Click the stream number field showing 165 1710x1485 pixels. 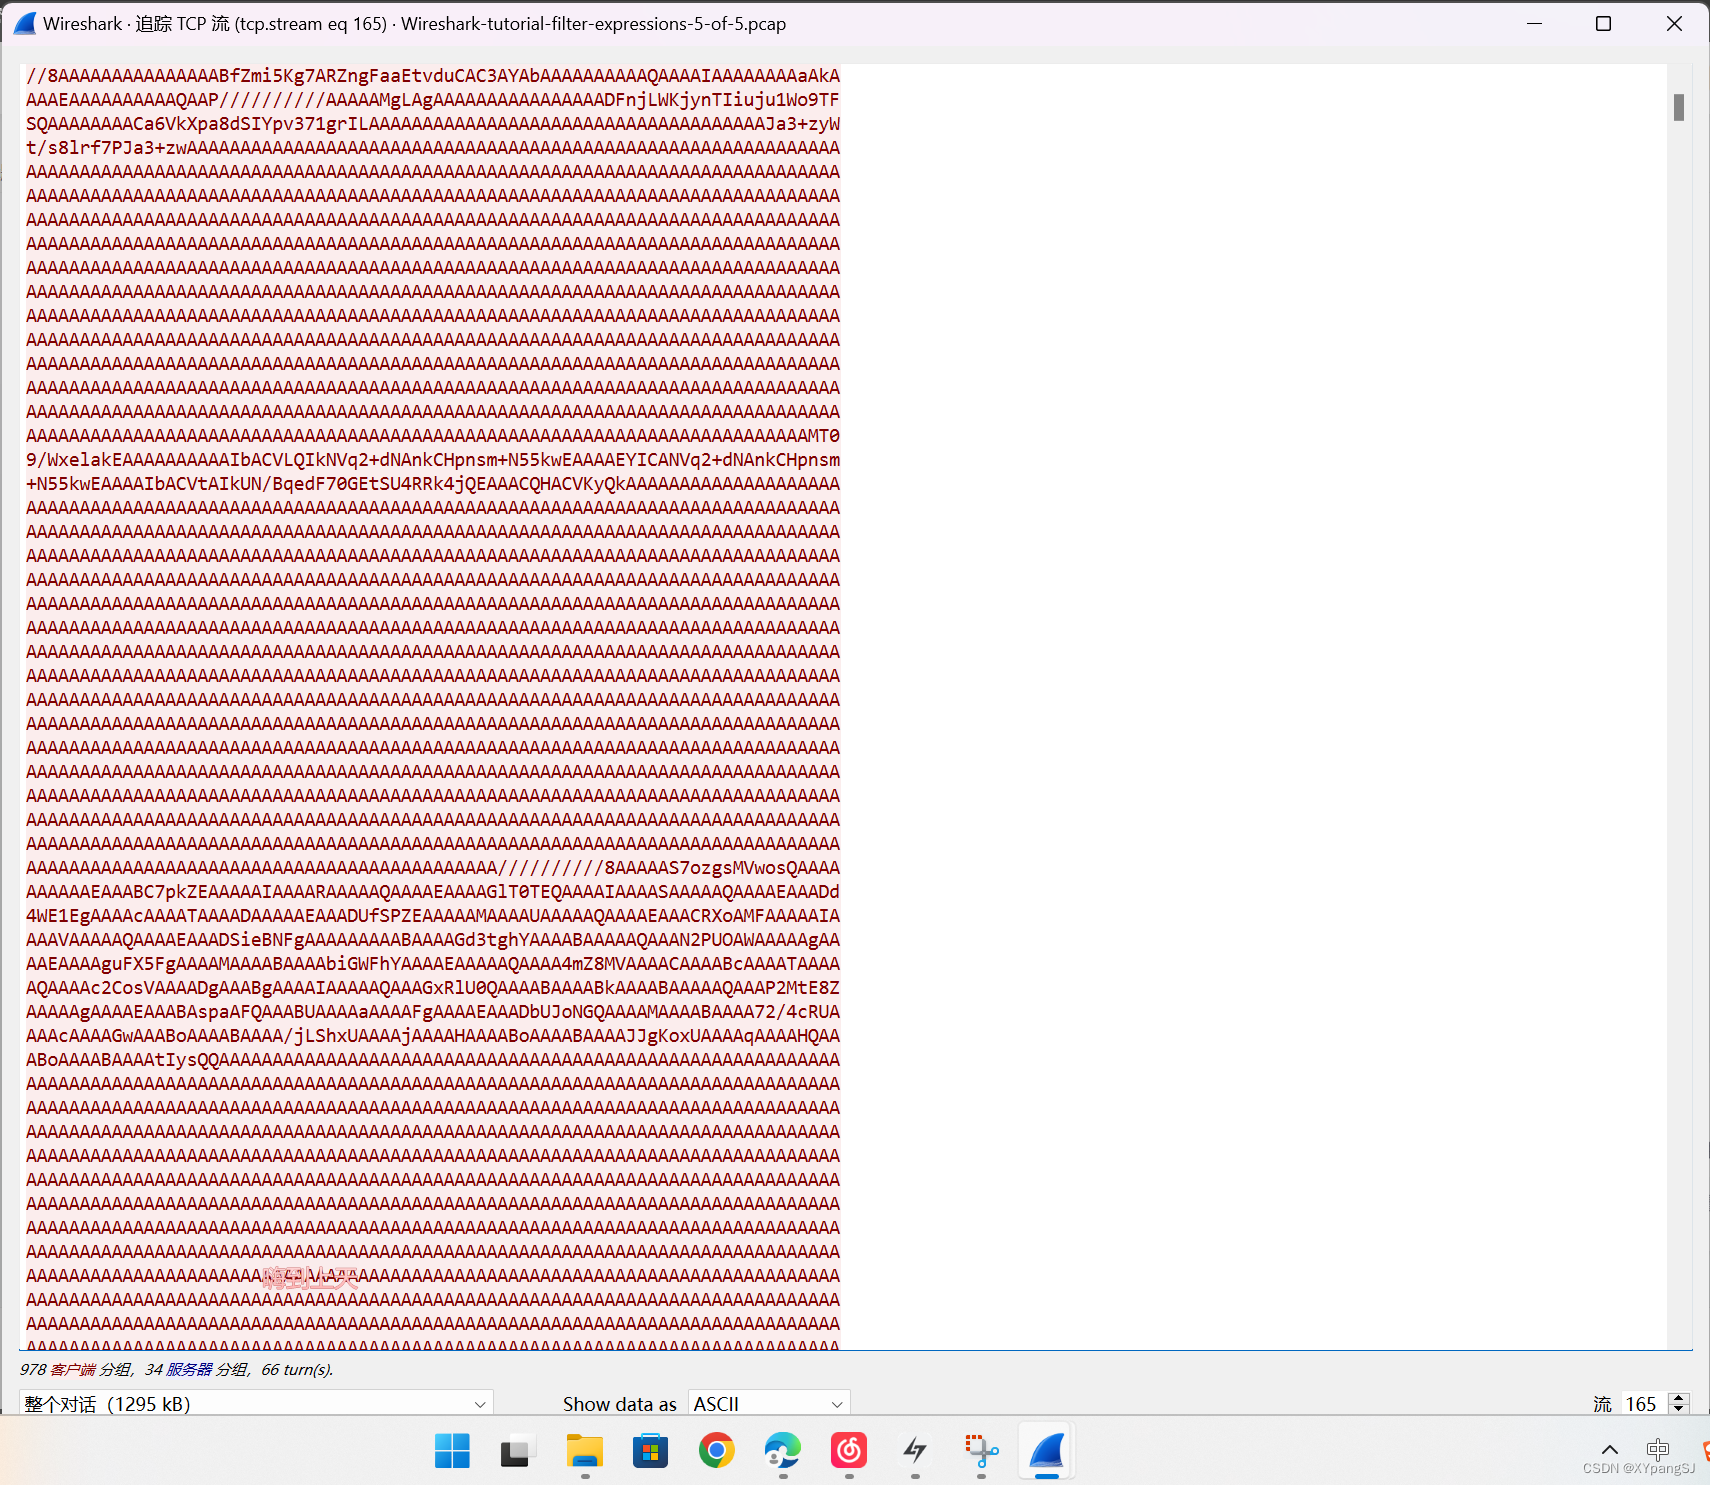pyautogui.click(x=1645, y=1404)
